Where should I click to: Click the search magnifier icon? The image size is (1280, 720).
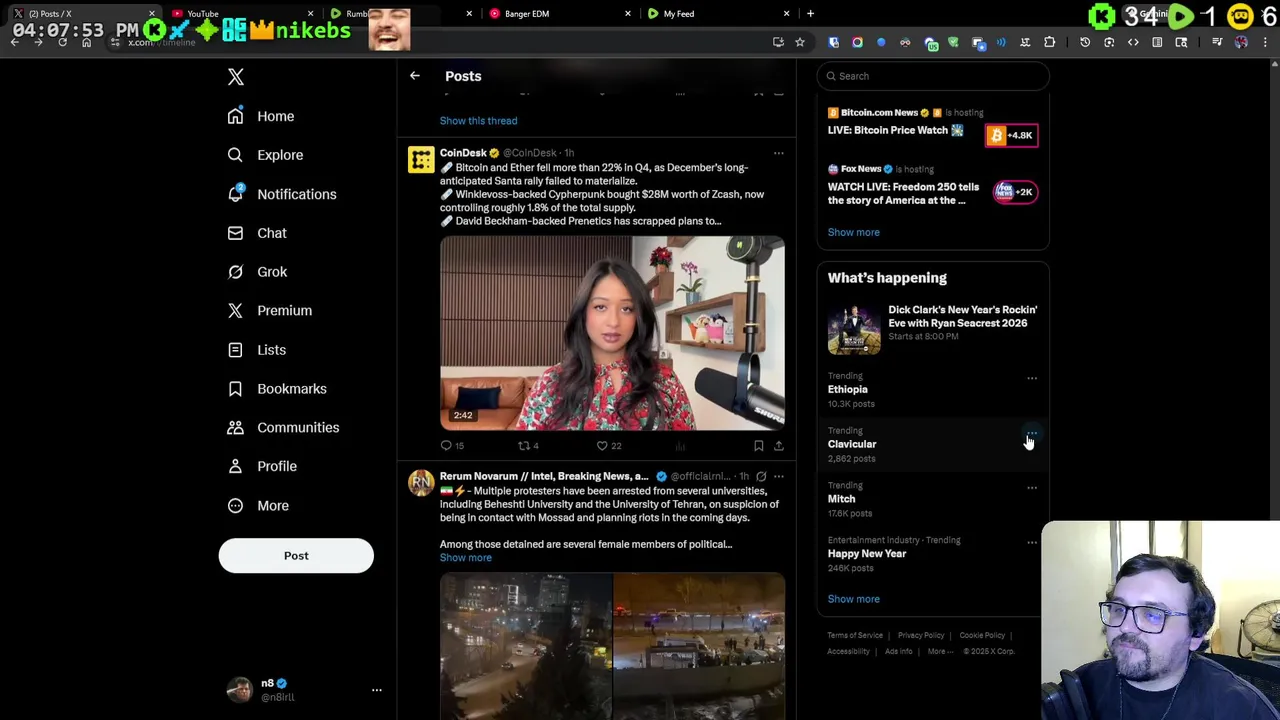point(831,76)
